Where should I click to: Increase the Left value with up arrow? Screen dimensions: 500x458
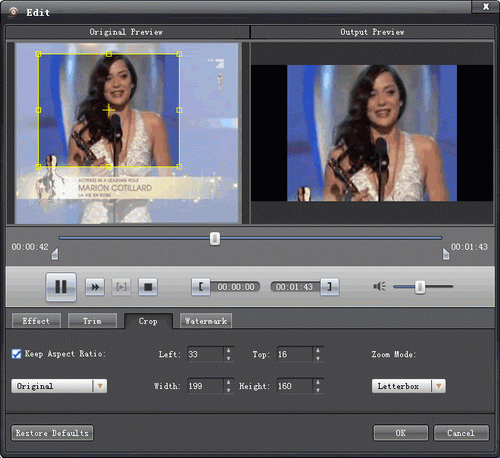click(228, 350)
